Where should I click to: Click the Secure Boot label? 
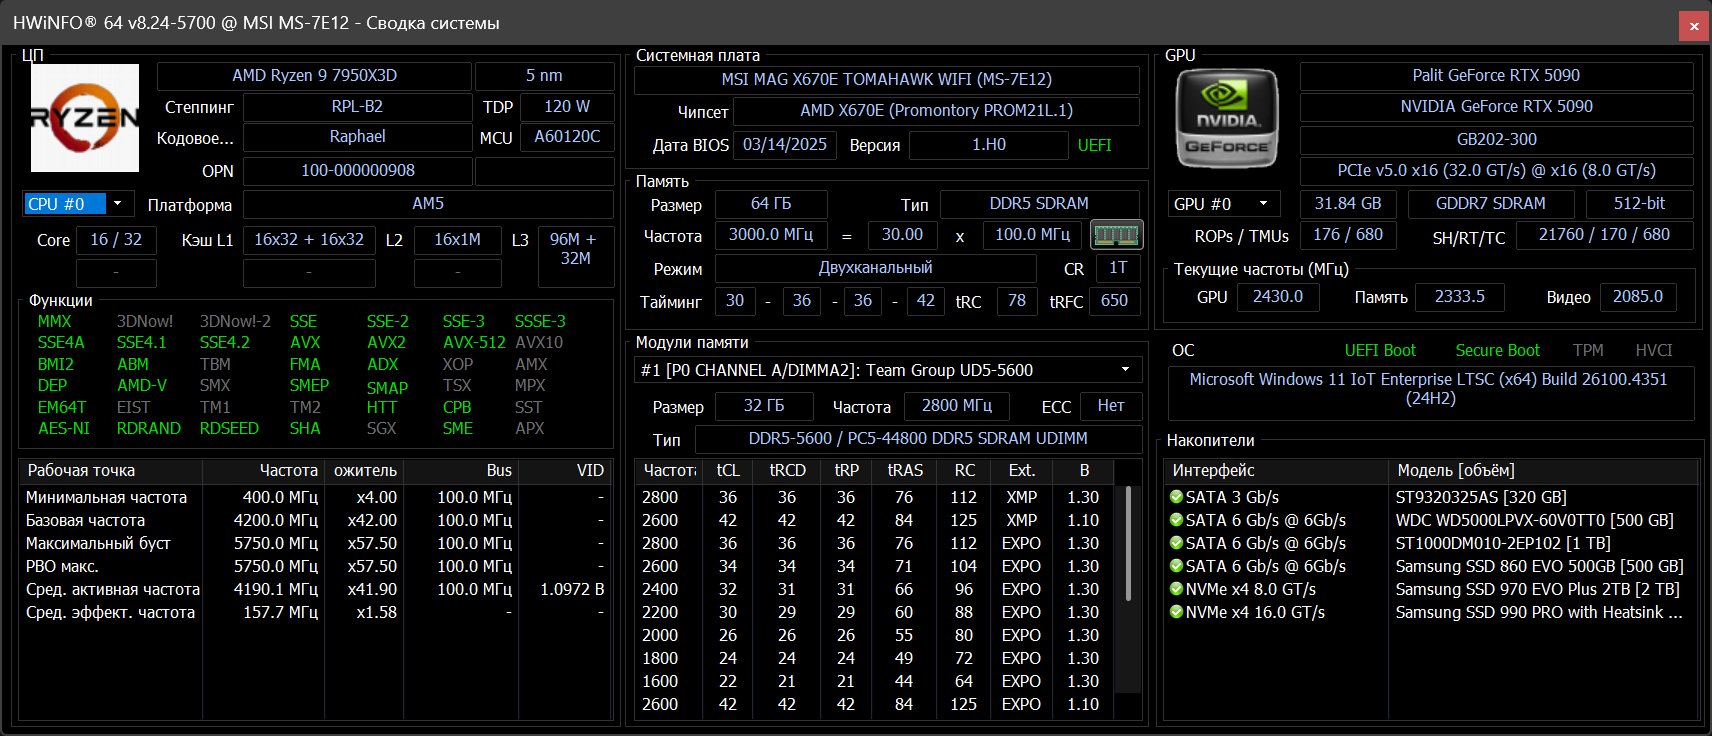[1497, 350]
